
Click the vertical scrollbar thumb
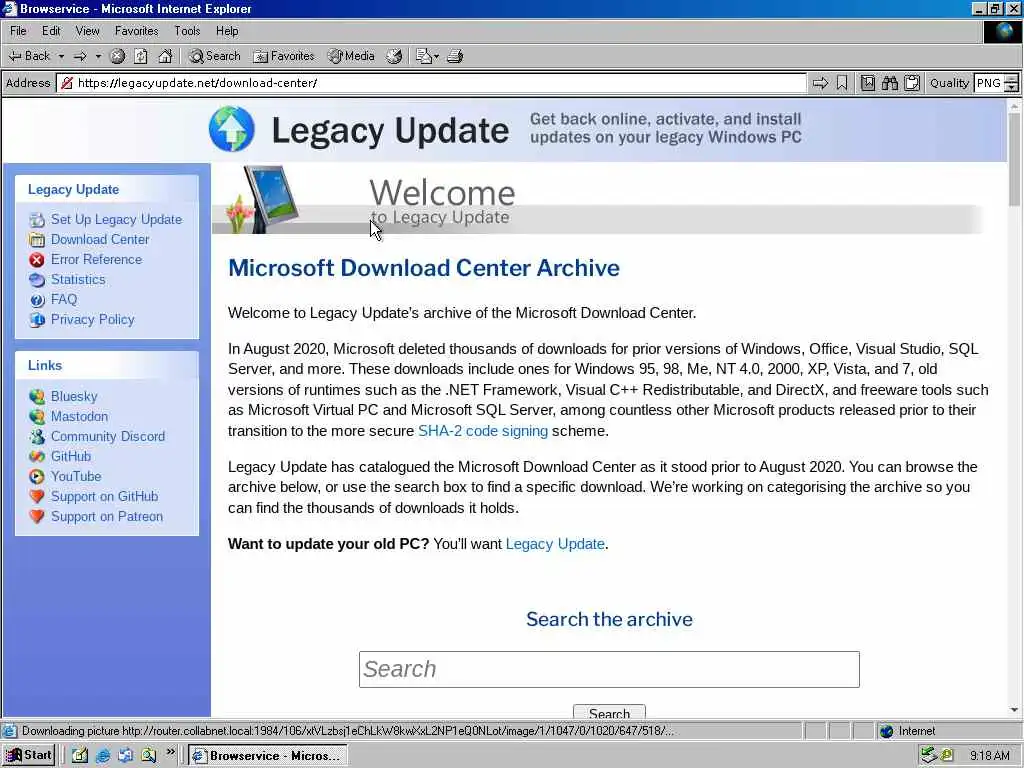tap(1014, 160)
